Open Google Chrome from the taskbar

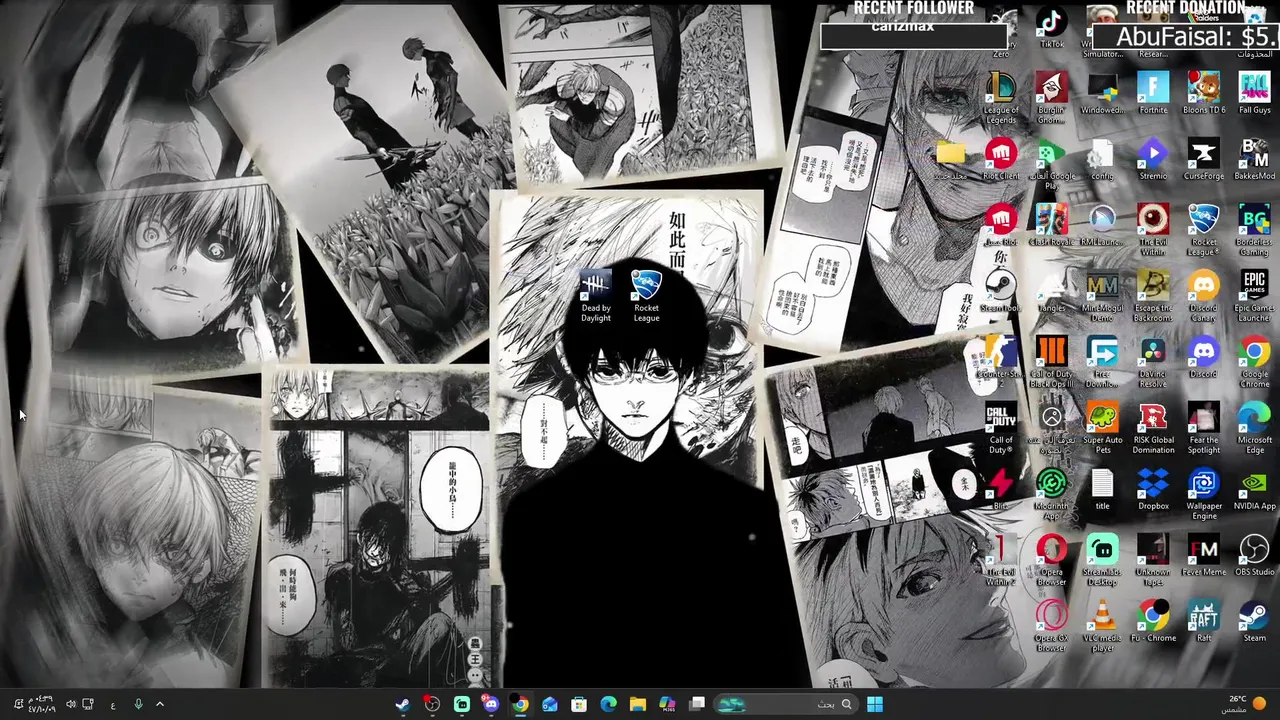(x=520, y=704)
